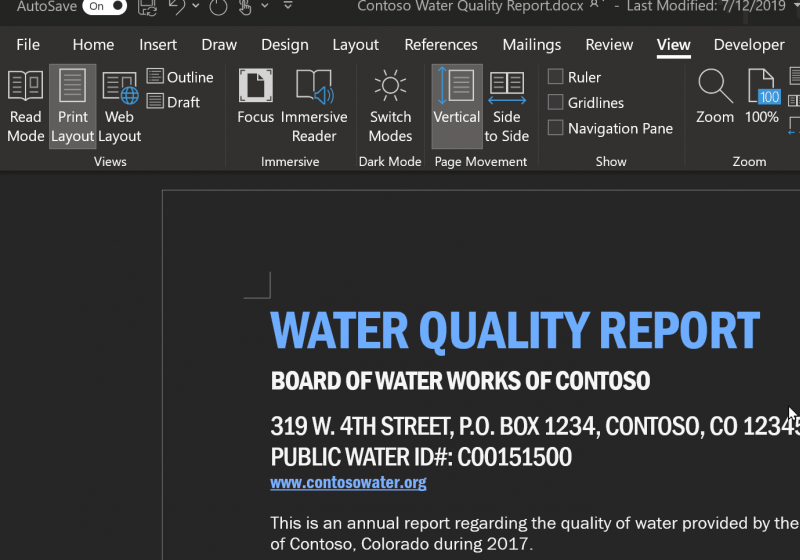
Task: Select Side to Side page movement
Action: click(x=507, y=107)
